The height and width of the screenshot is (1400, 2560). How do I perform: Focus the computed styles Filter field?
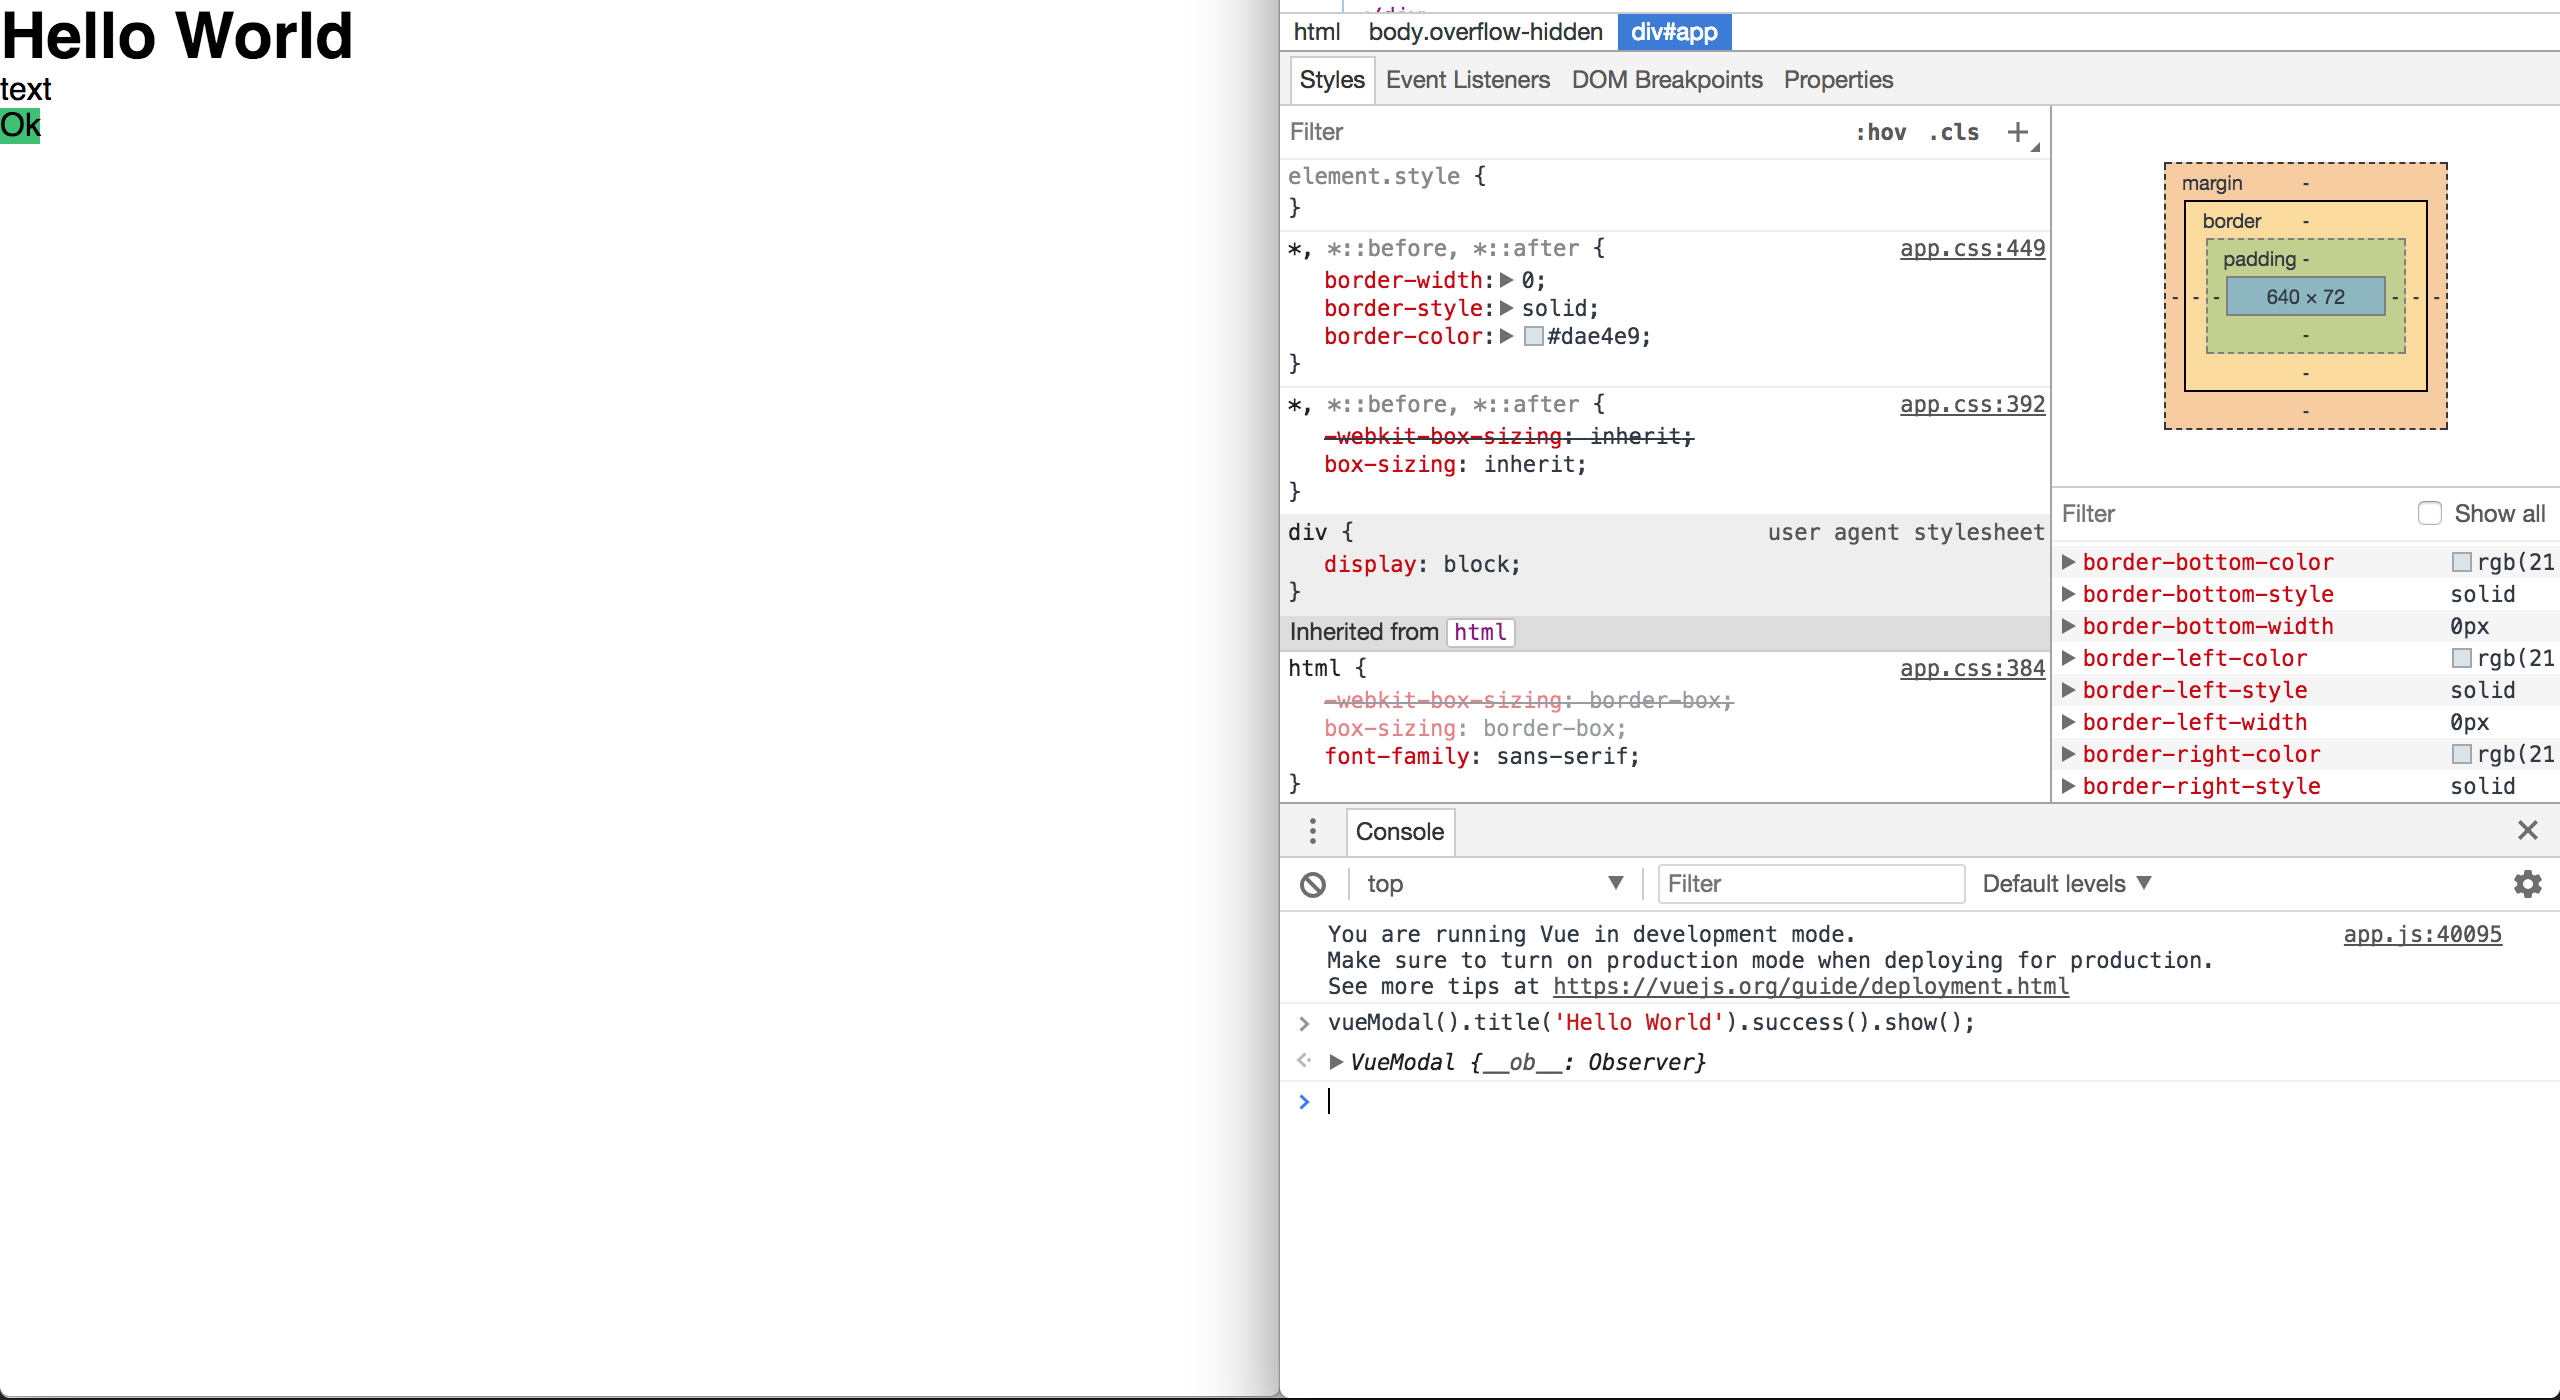[2230, 513]
